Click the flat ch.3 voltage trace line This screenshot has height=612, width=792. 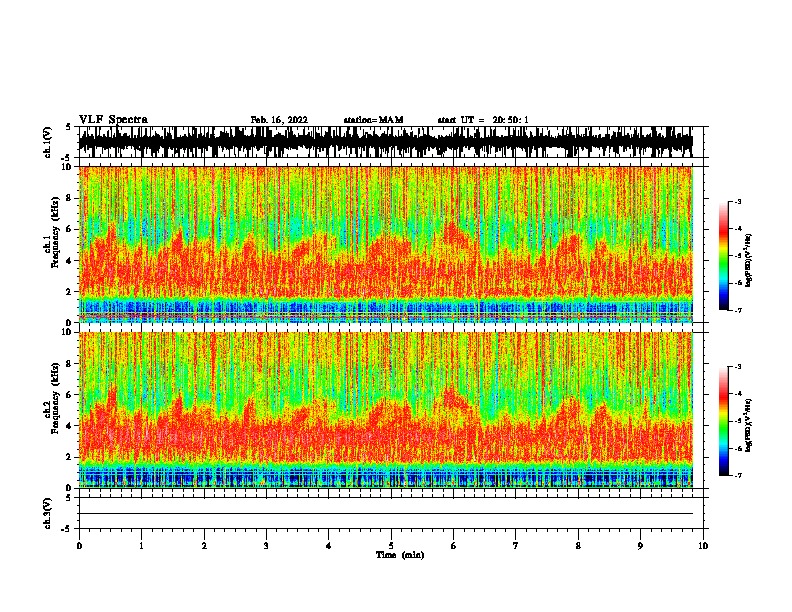coord(386,514)
